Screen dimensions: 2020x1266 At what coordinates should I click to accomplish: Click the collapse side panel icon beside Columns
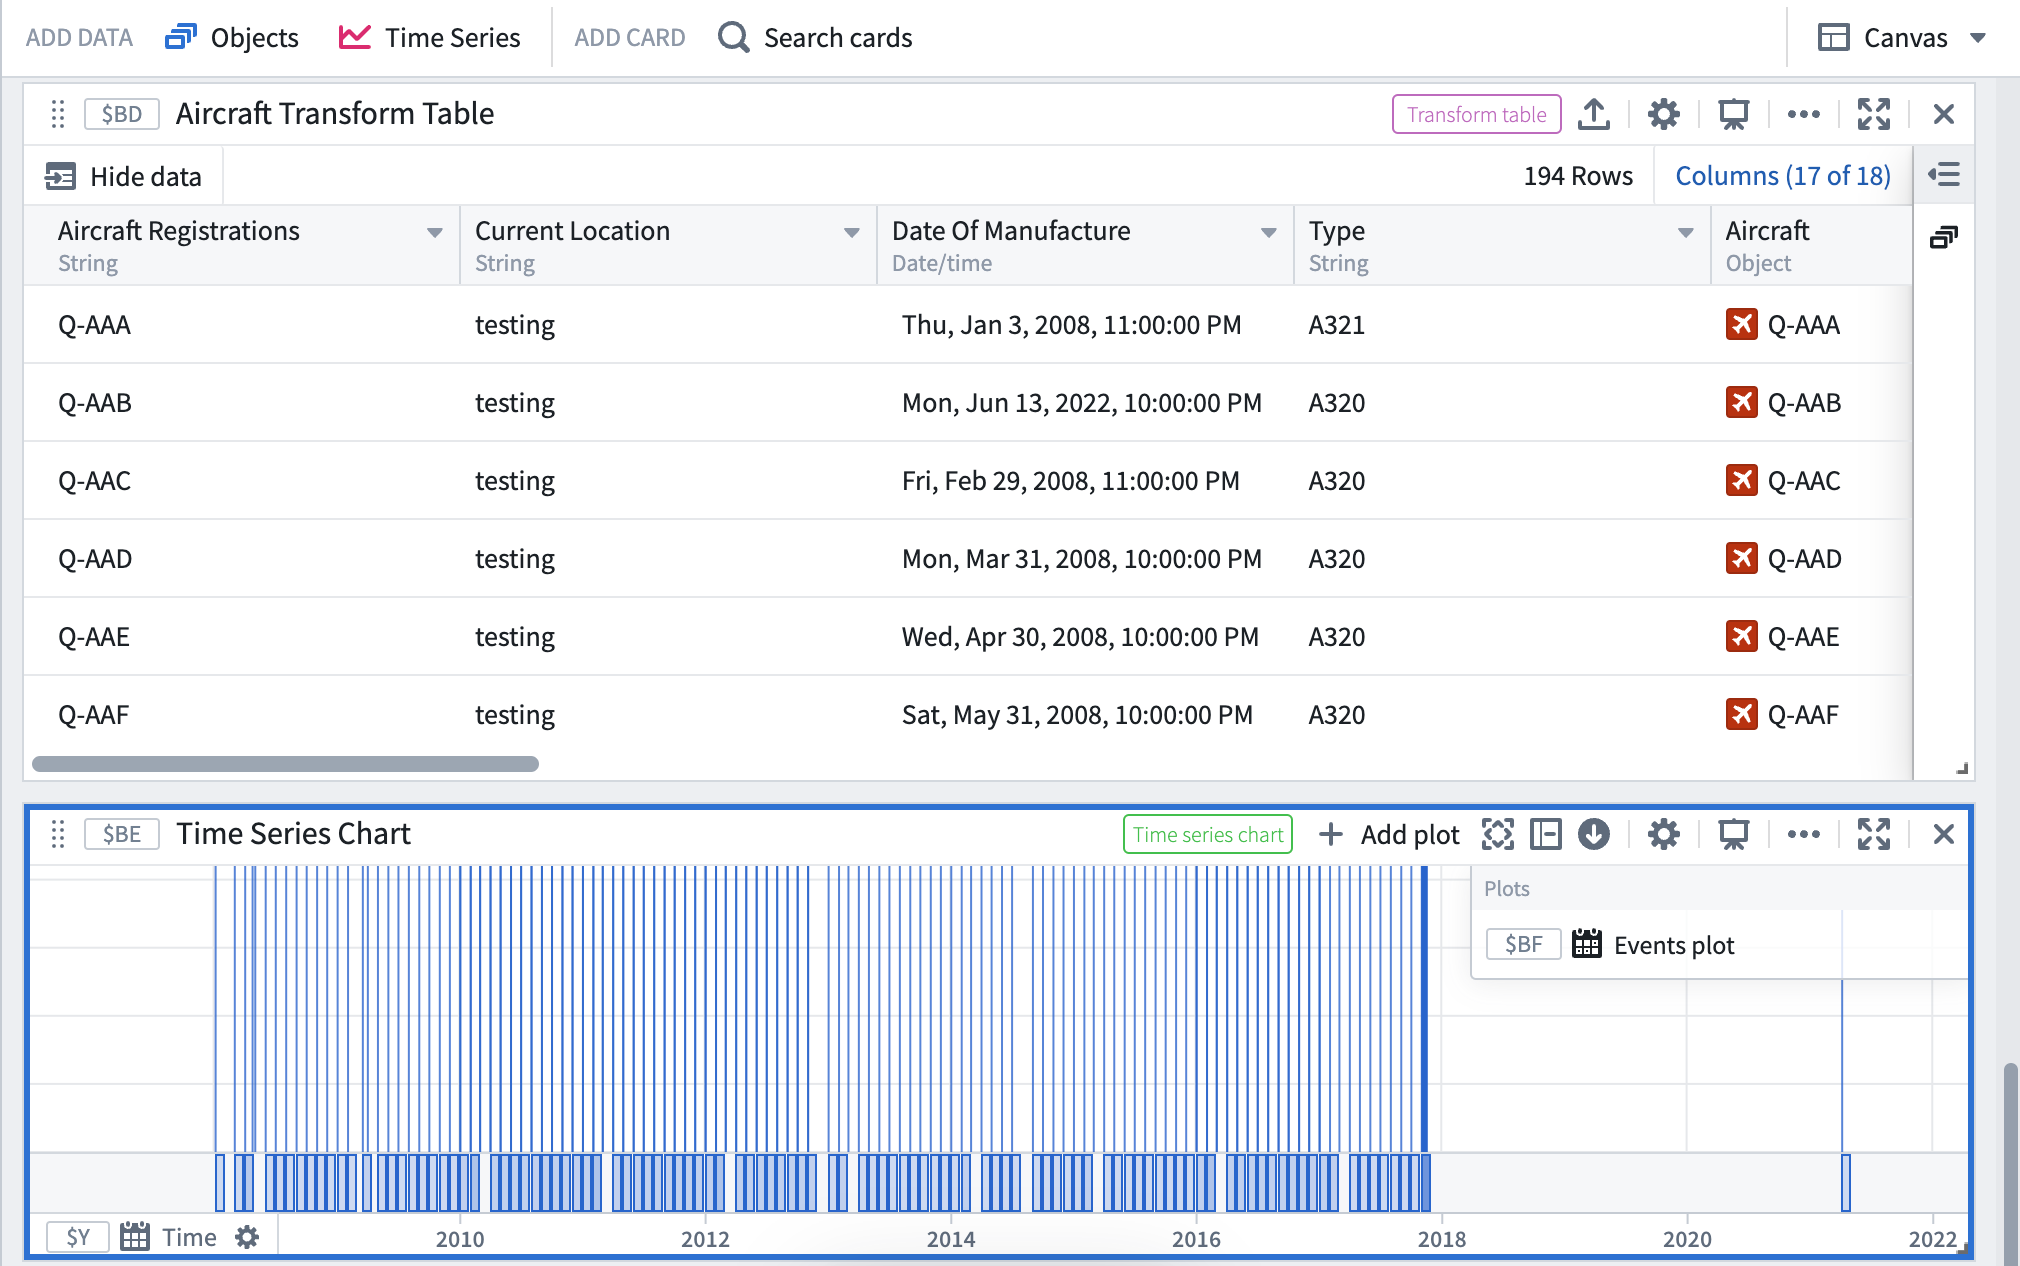click(1944, 175)
